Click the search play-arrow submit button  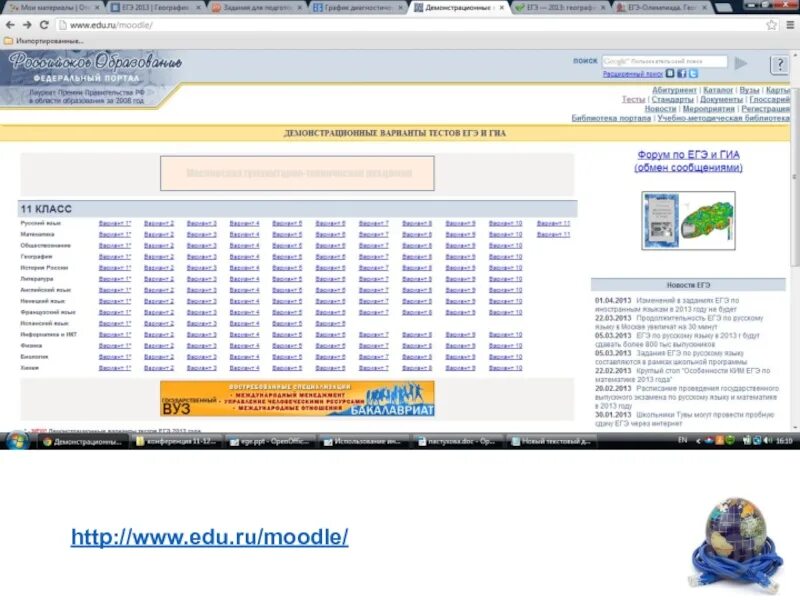pos(741,63)
